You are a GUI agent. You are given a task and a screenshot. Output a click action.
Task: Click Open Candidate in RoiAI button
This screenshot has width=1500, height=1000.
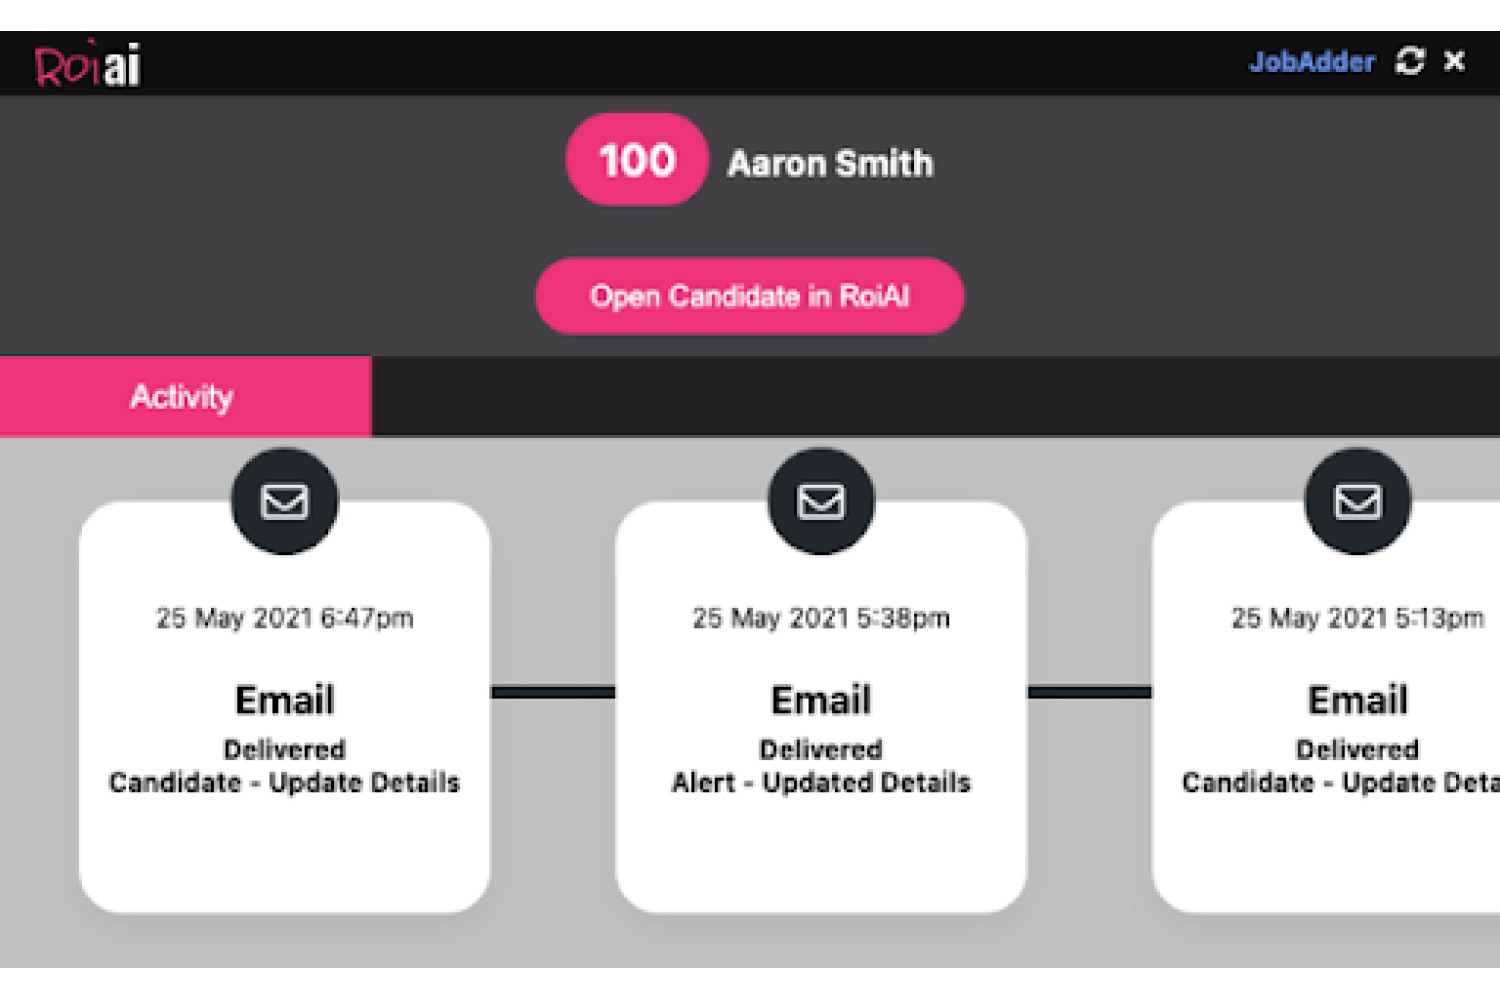click(750, 296)
